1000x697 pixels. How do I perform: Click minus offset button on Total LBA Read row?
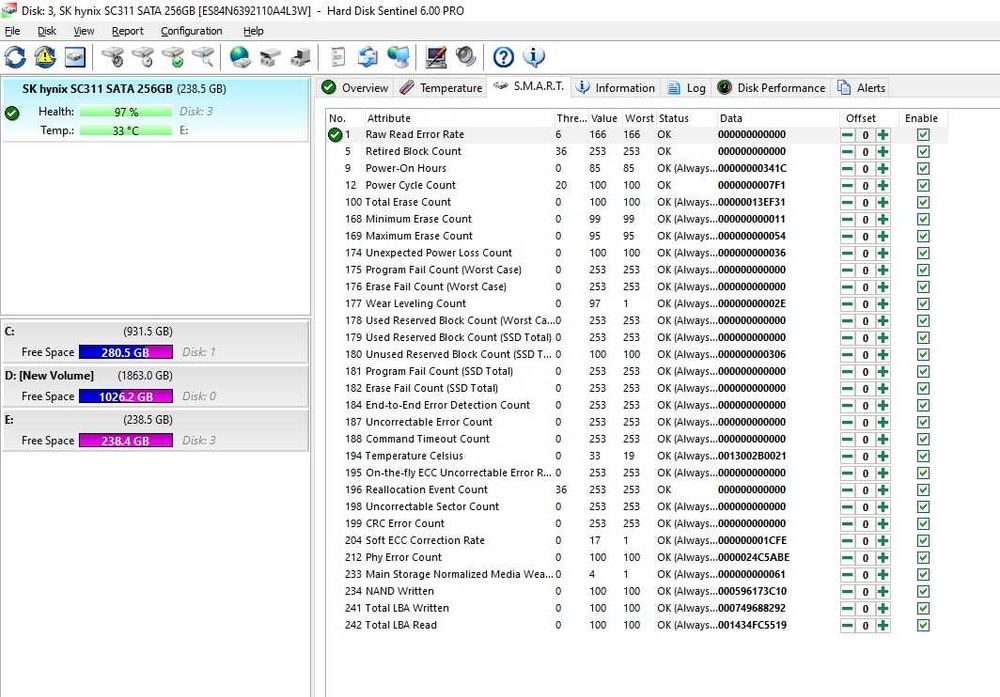[x=847, y=626]
